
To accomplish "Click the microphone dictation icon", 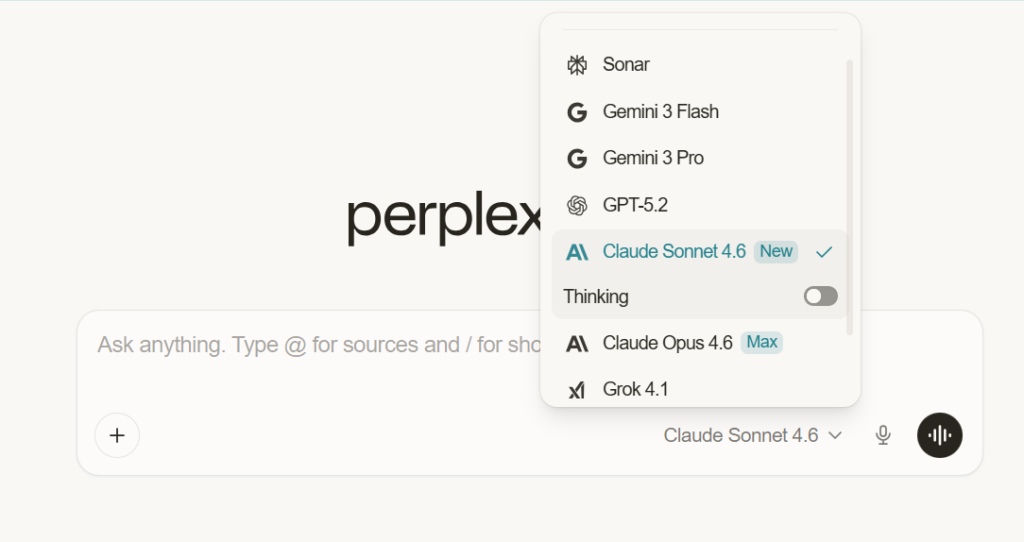I will [883, 435].
